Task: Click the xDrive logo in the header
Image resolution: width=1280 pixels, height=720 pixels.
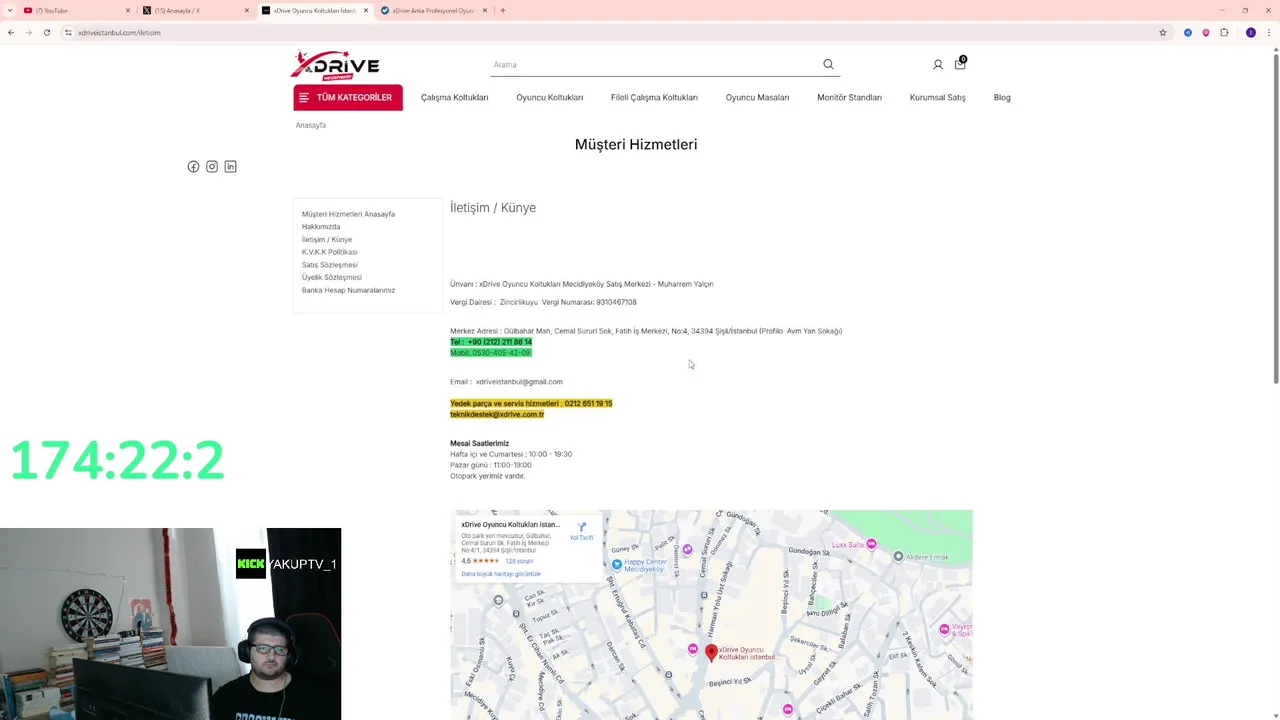Action: (335, 65)
